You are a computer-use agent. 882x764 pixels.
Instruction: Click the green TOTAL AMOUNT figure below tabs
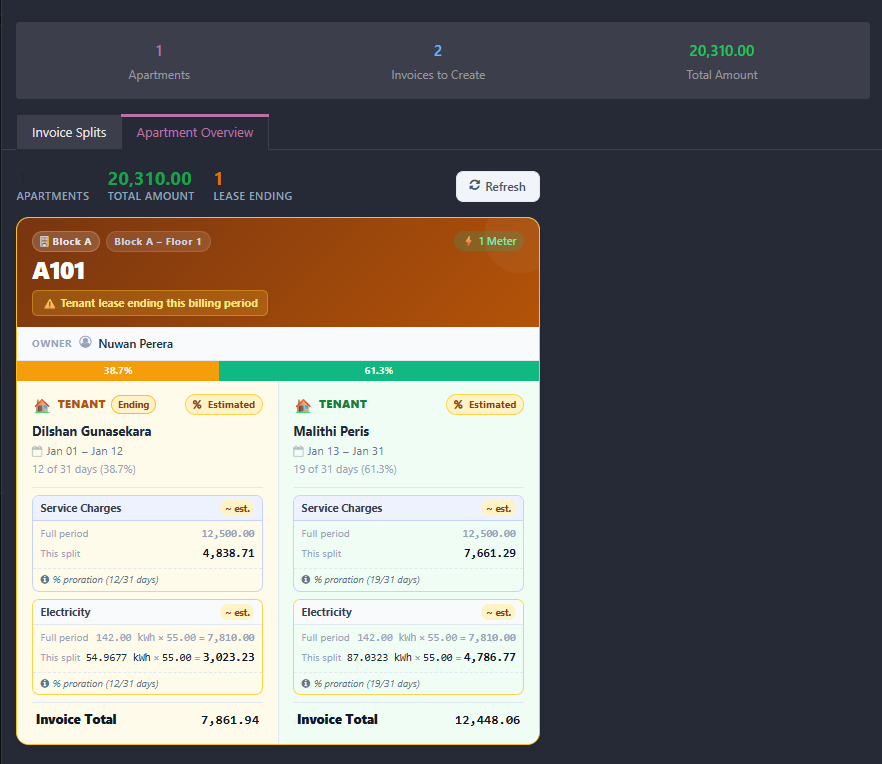(150, 179)
